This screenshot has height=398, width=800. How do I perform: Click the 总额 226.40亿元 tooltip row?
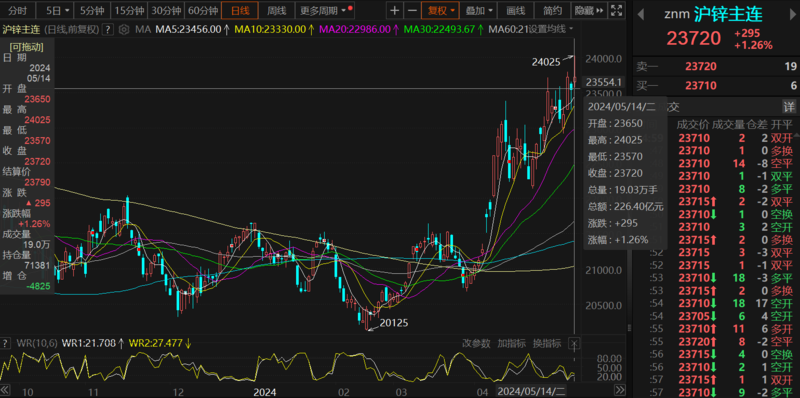coord(625,207)
